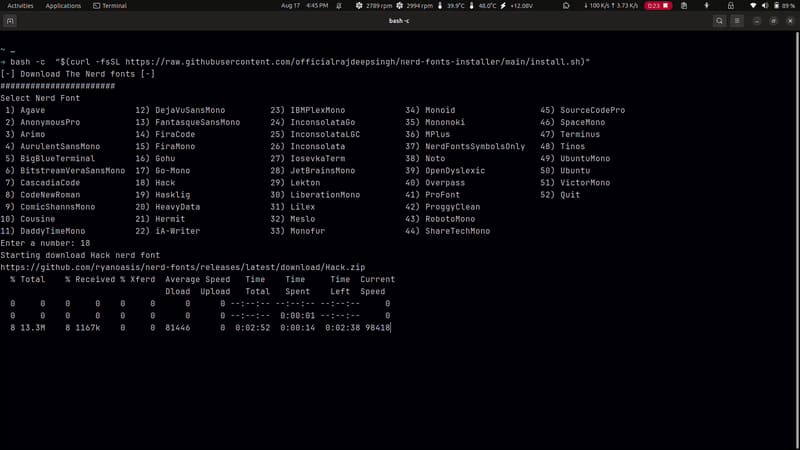Open the Applications menu
This screenshot has height=450, width=800.
(x=63, y=6)
